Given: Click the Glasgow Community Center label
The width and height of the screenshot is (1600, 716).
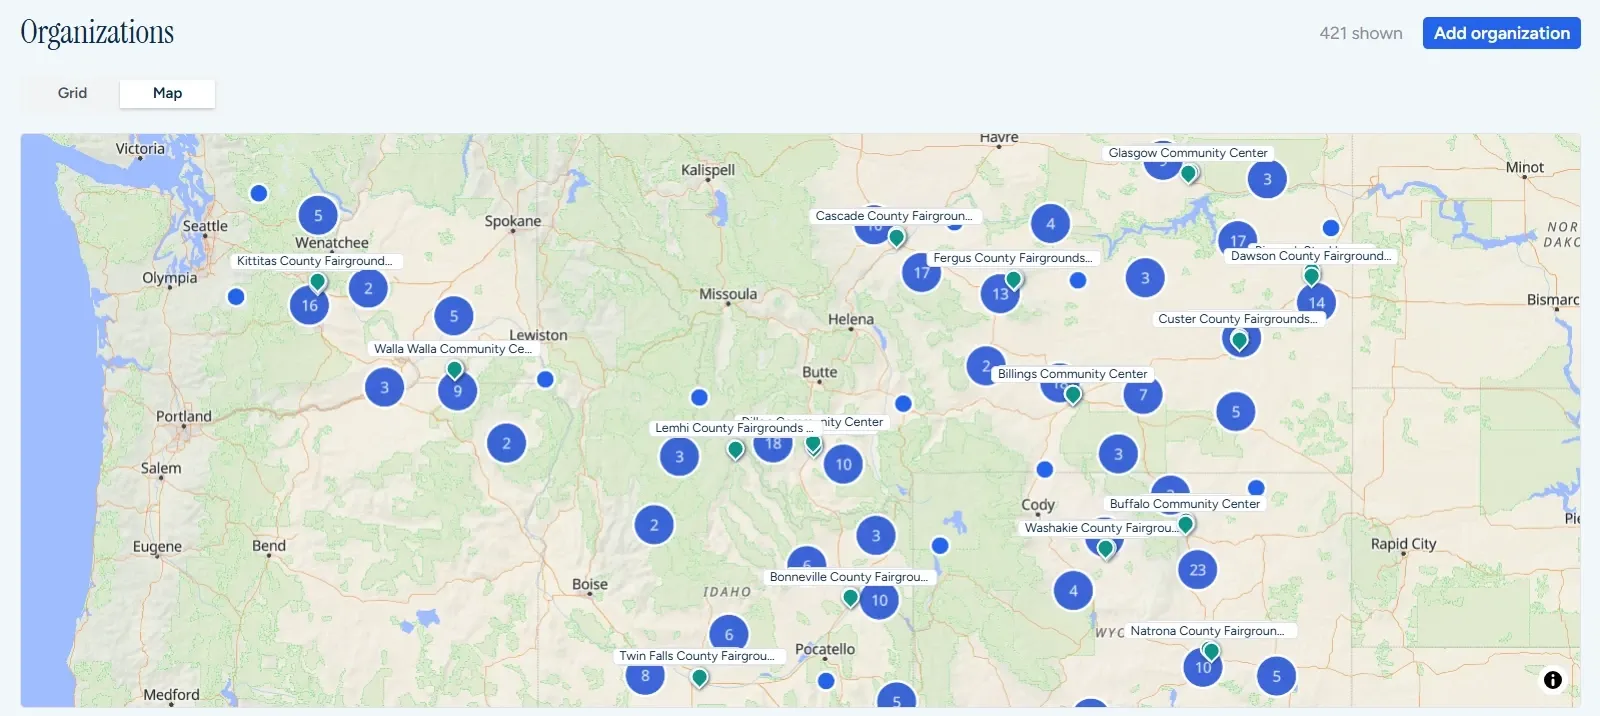Looking at the screenshot, I should [x=1188, y=153].
